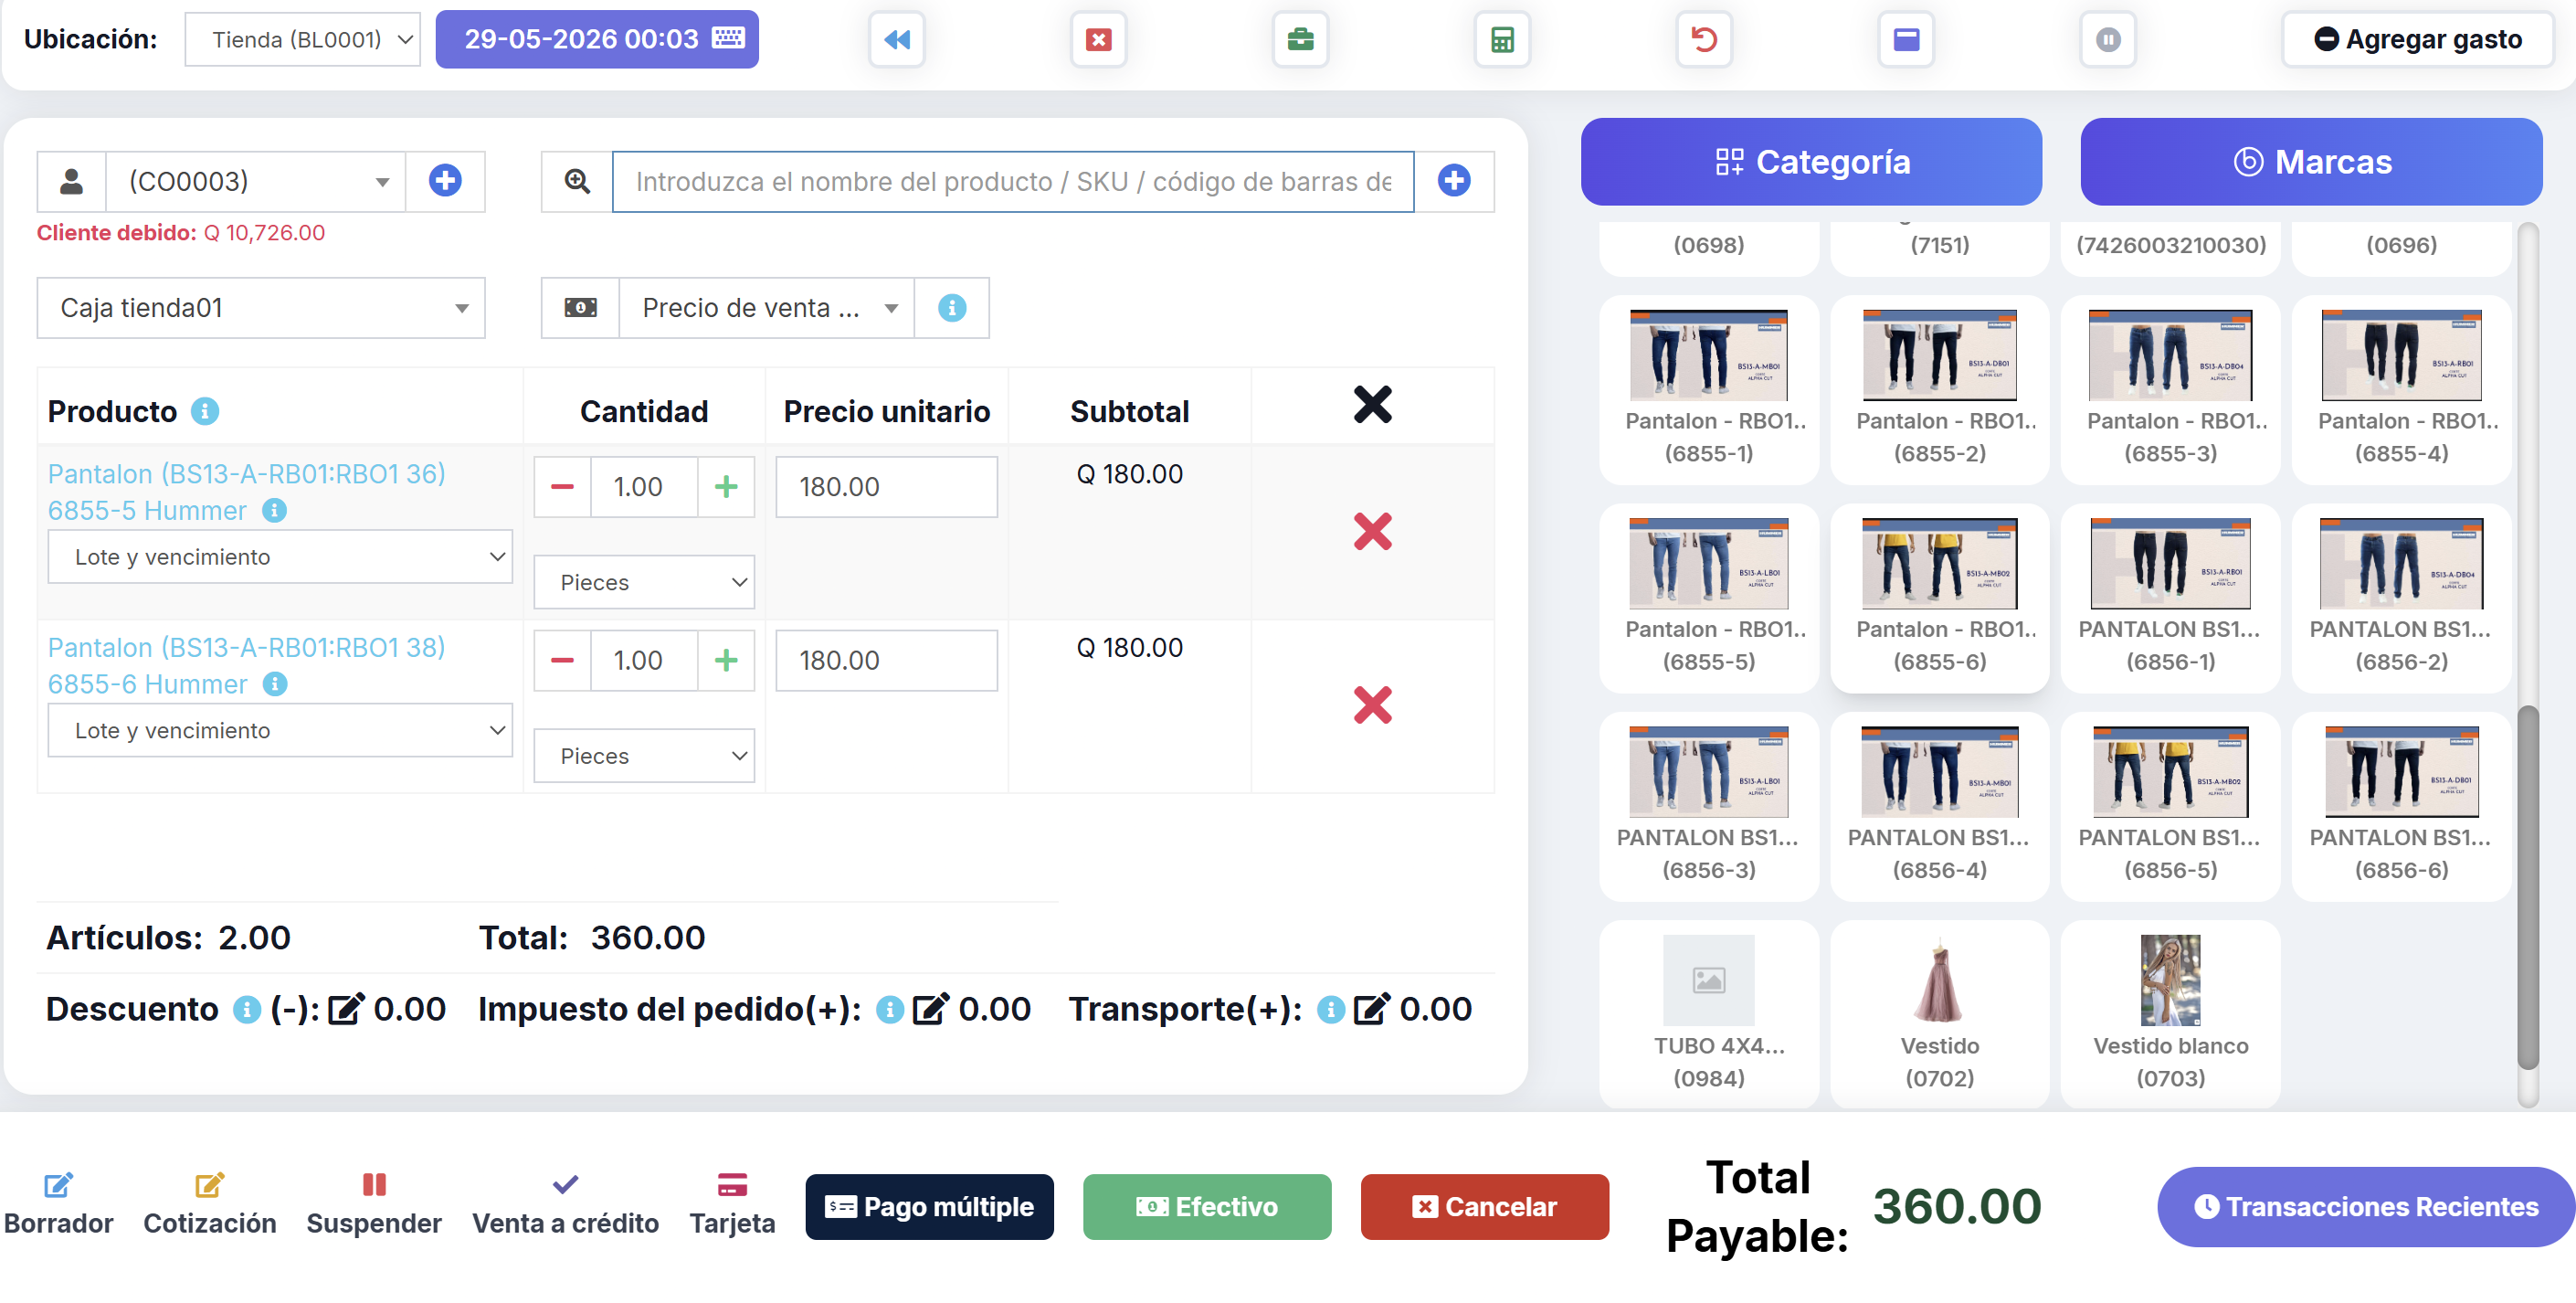Add new customer with plus icon
This screenshot has height=1303, width=2576.
[445, 181]
